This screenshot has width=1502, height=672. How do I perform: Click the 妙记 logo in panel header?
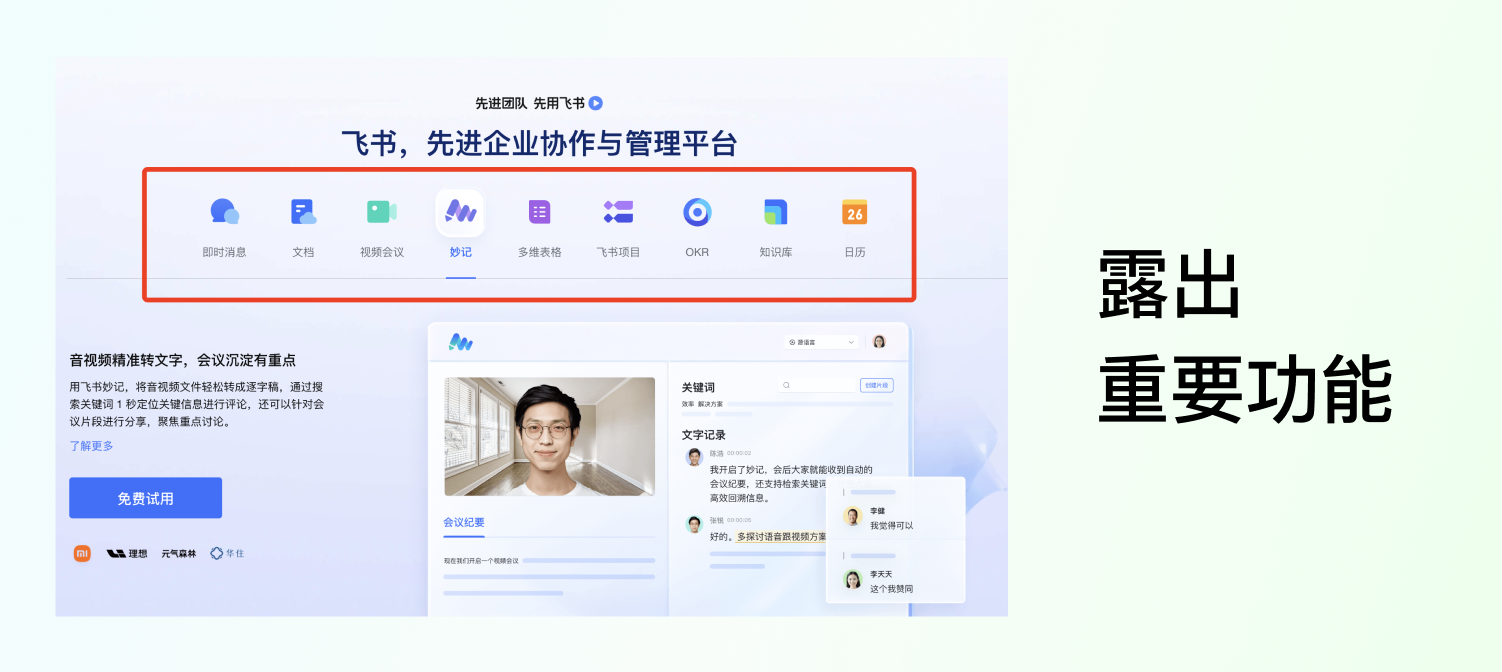(461, 342)
